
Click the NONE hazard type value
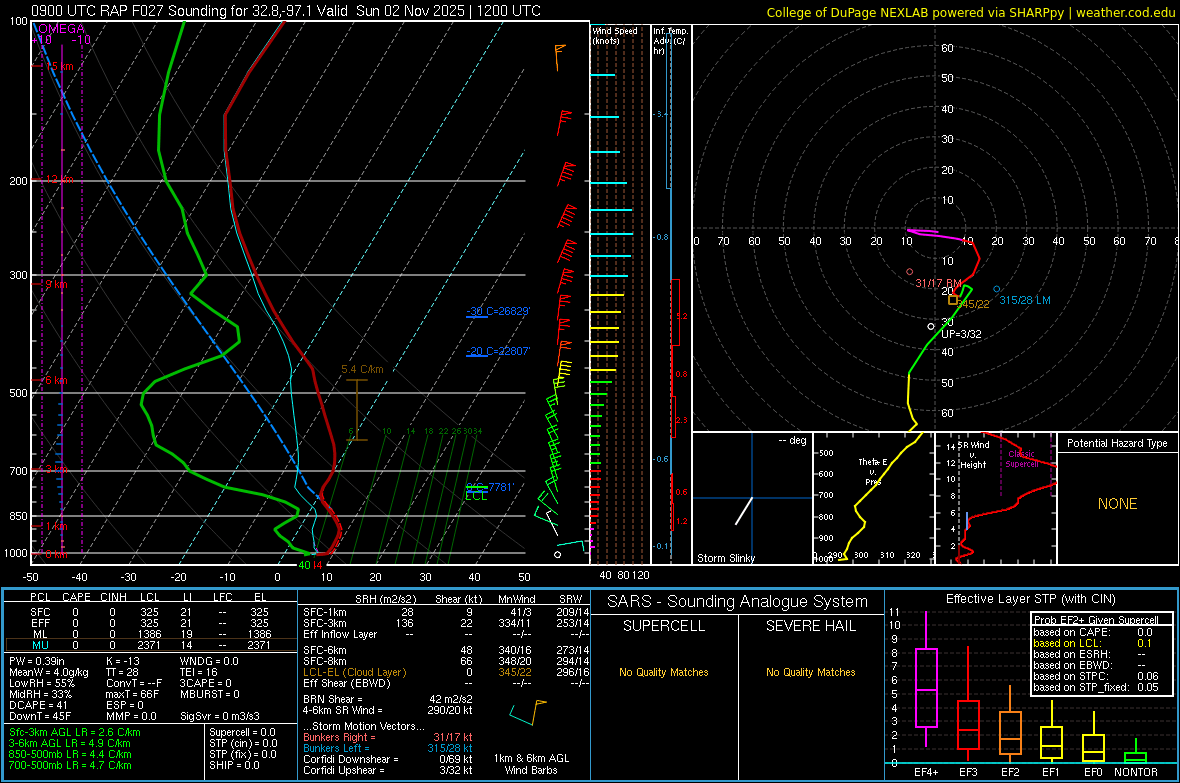(x=1118, y=504)
